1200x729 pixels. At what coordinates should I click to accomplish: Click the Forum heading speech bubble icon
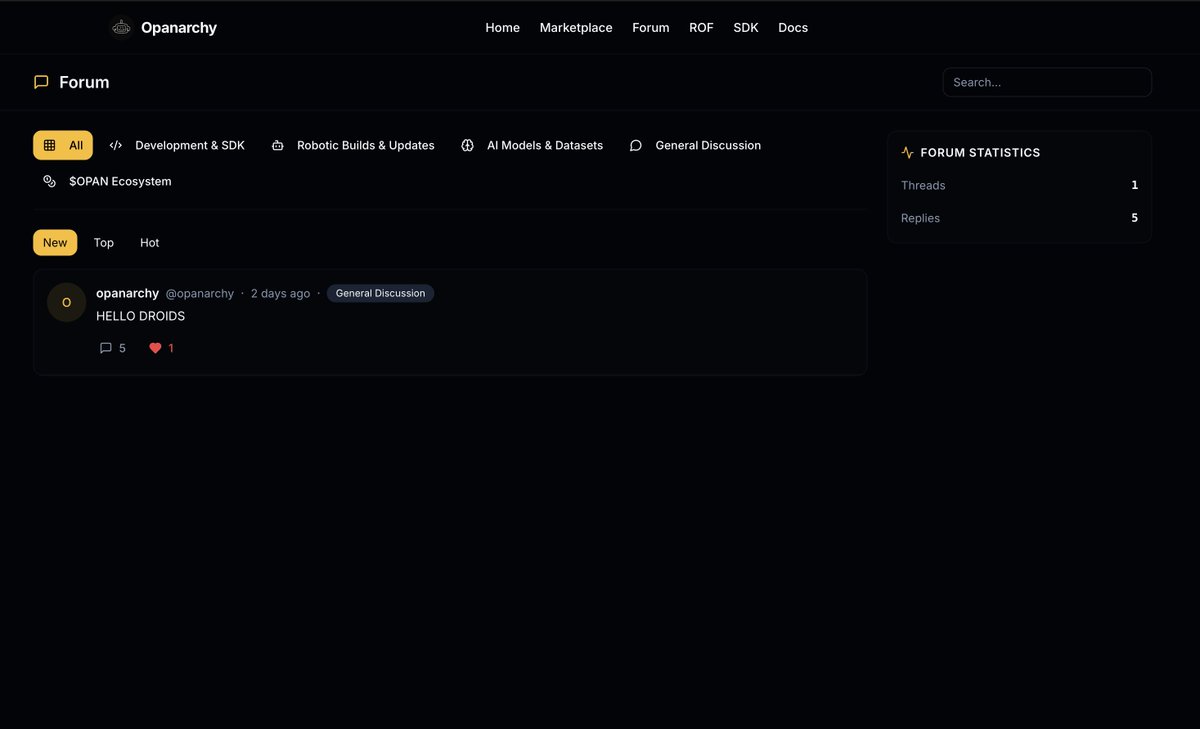(x=41, y=82)
